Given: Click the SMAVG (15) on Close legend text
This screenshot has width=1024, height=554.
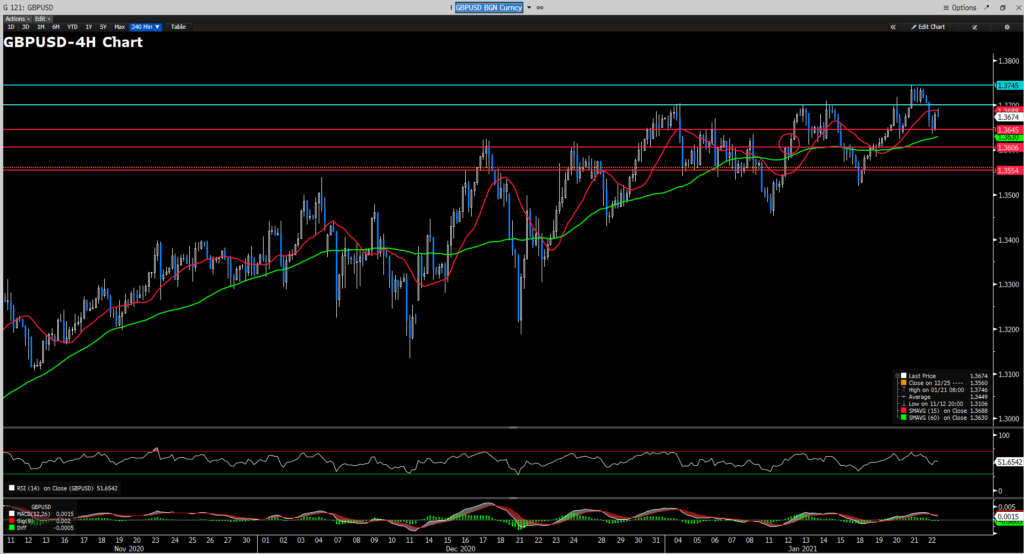Looking at the screenshot, I should point(938,411).
